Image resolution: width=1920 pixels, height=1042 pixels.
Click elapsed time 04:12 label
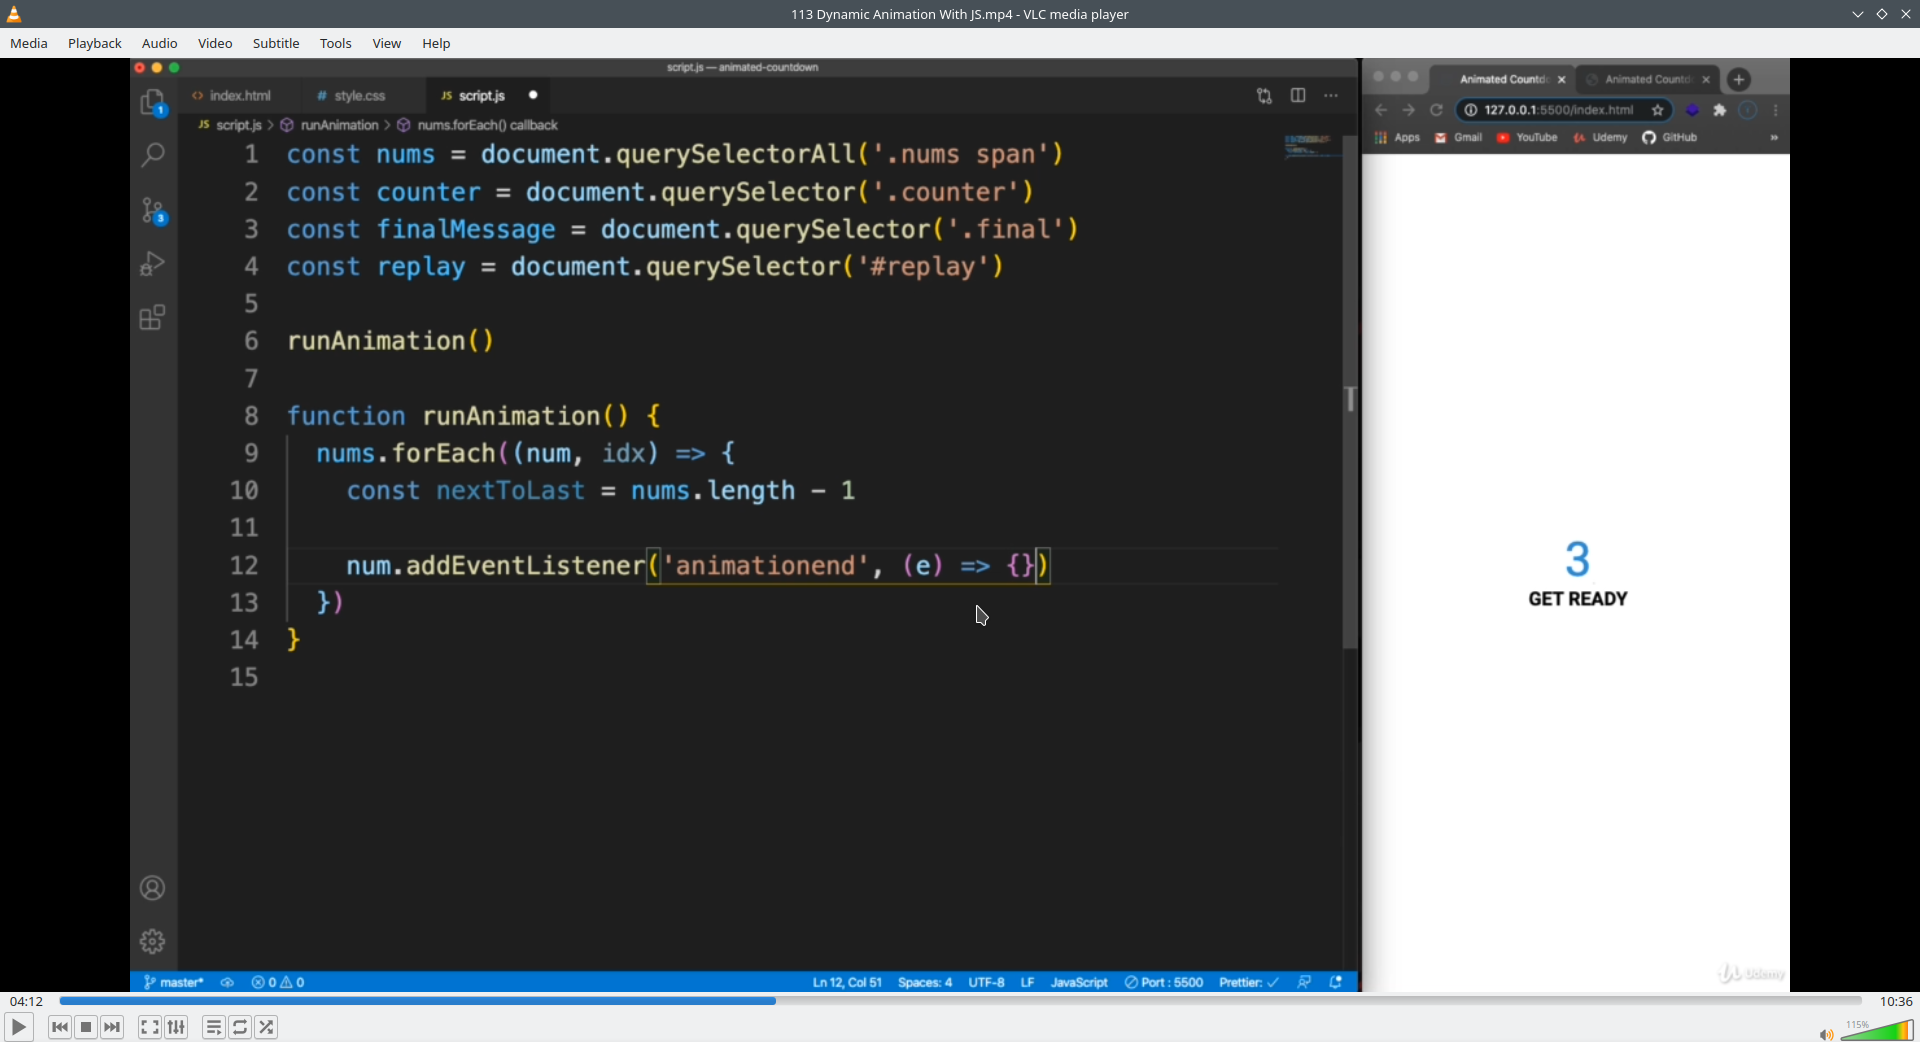pos(26,1001)
